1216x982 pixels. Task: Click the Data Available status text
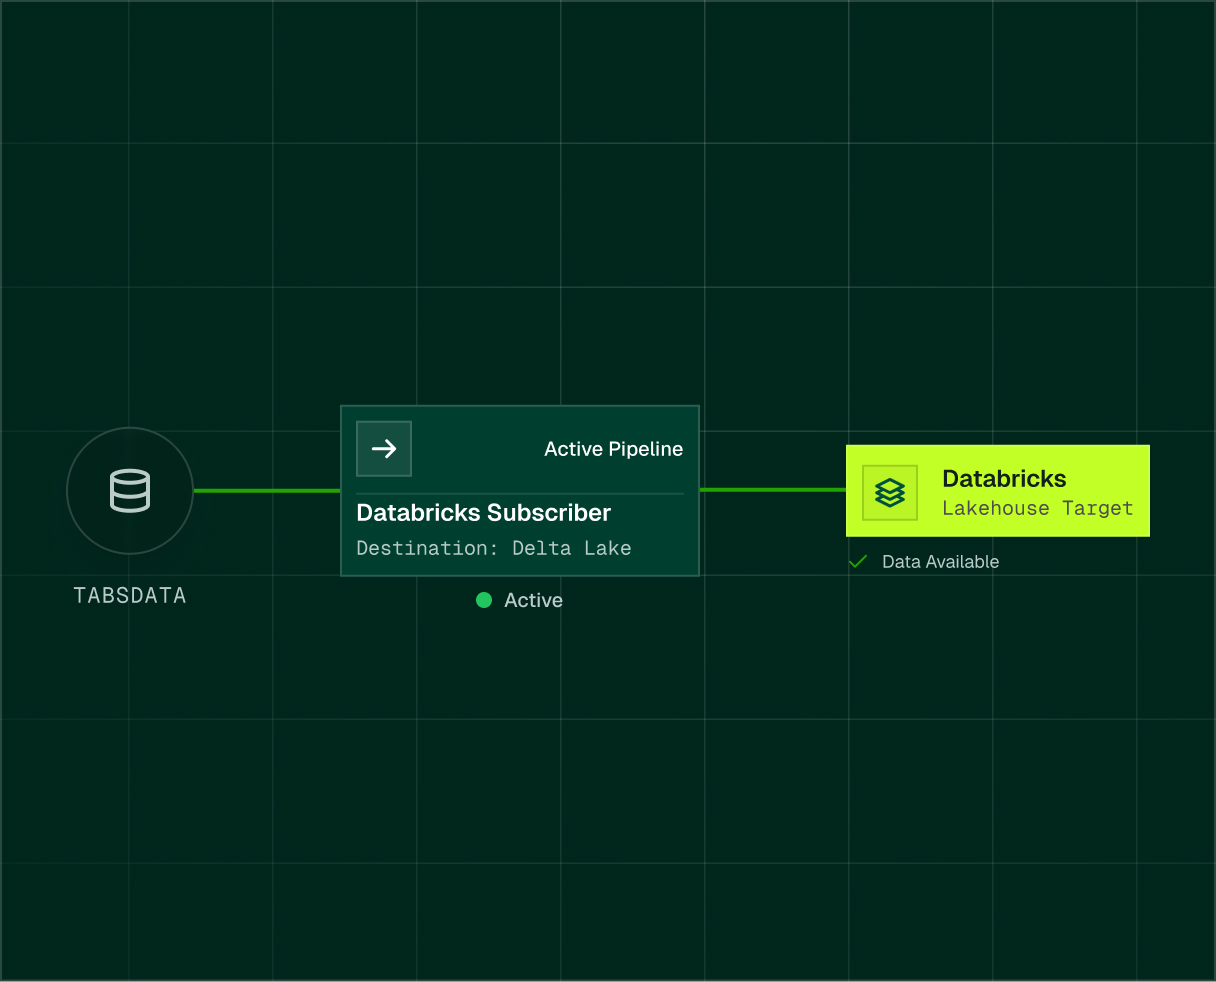pos(941,562)
